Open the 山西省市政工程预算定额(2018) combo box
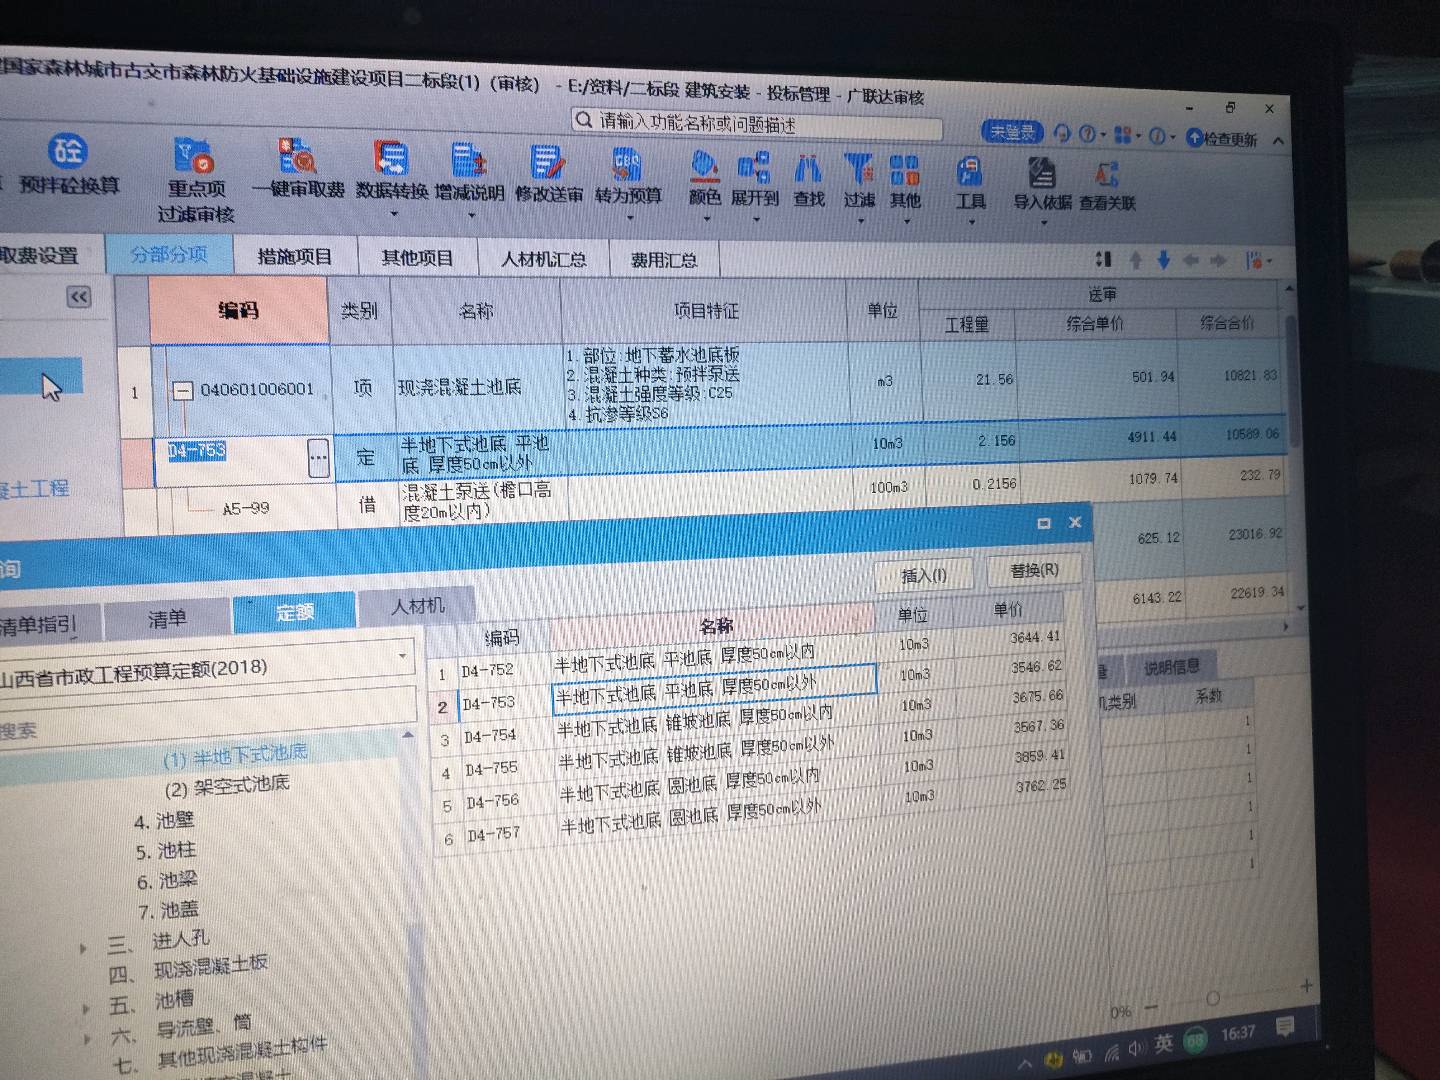 coord(205,665)
